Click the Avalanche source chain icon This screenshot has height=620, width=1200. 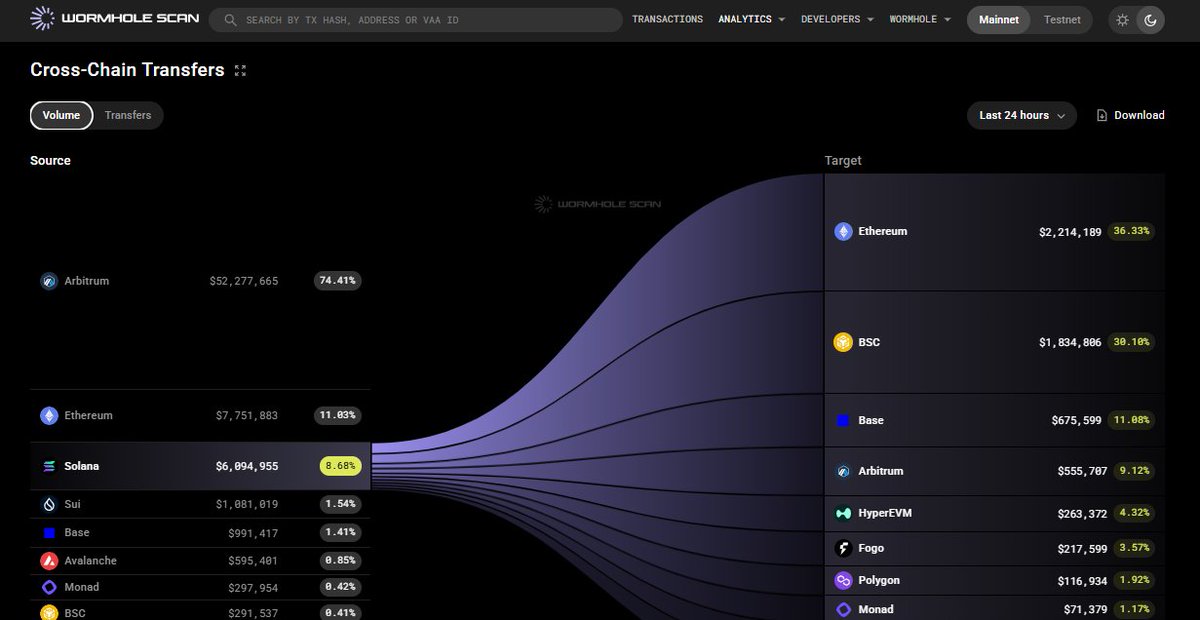point(49,561)
